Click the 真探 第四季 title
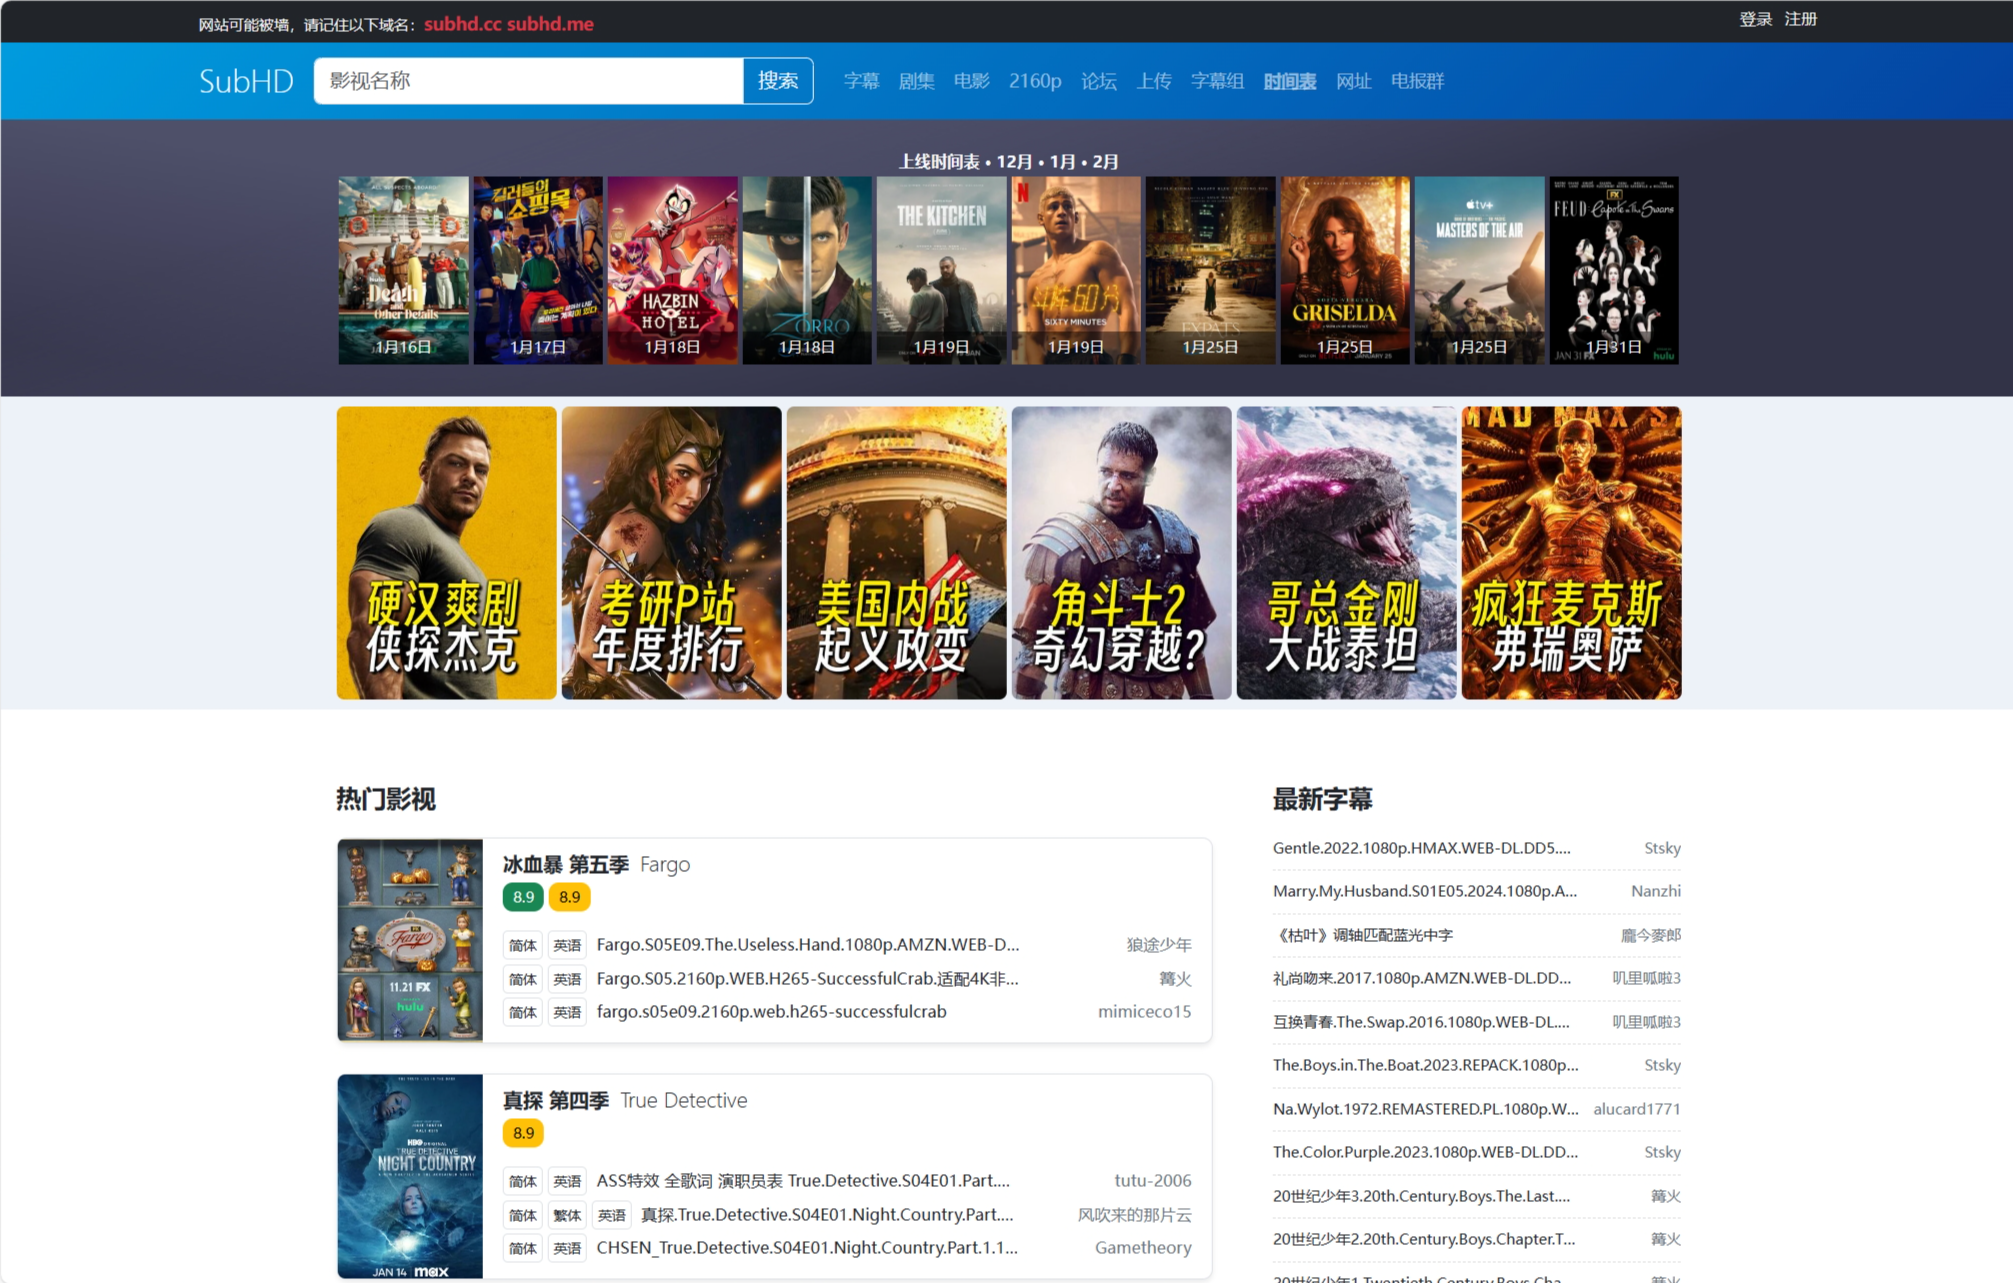The image size is (2013, 1283). coord(555,1100)
